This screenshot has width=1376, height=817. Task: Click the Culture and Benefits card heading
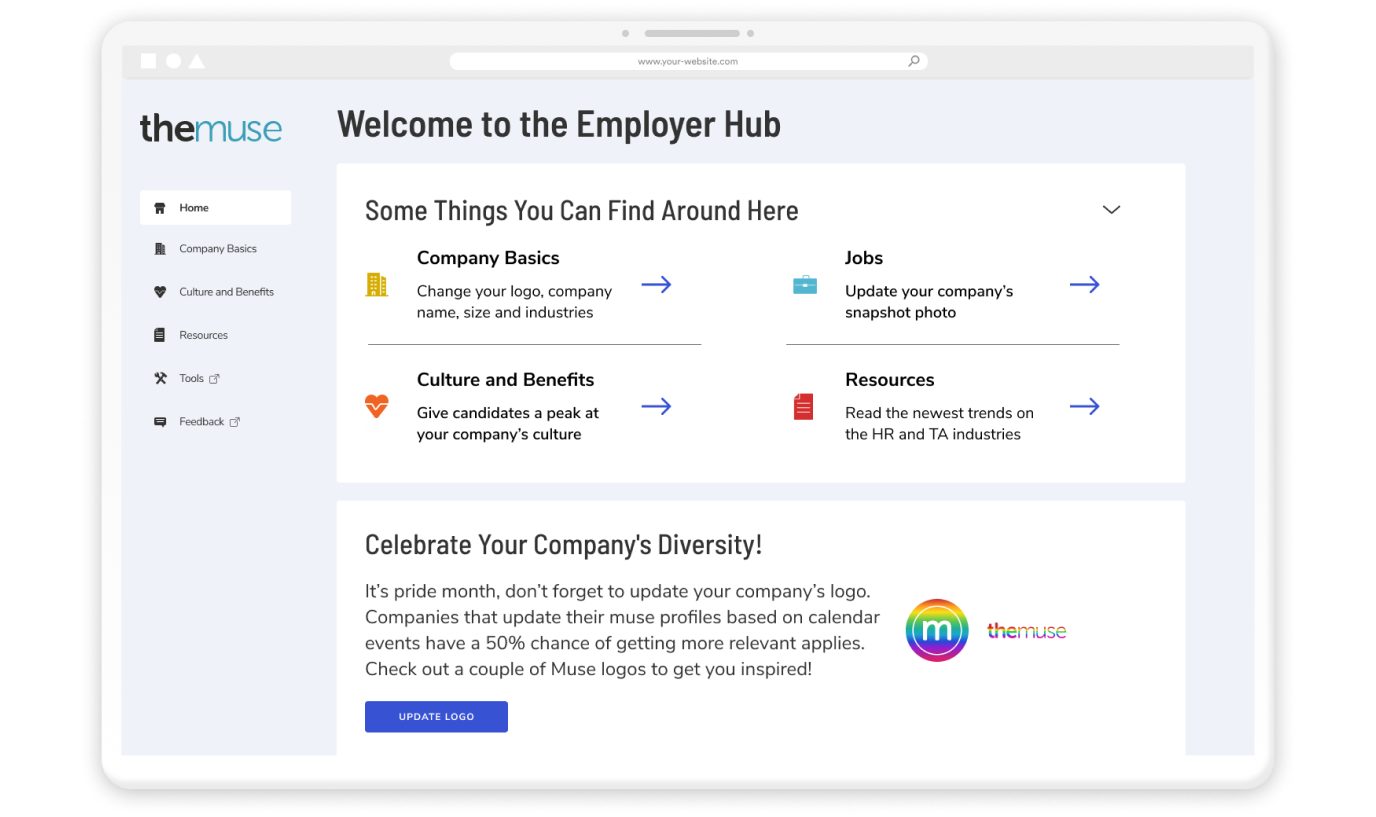pyautogui.click(x=505, y=380)
